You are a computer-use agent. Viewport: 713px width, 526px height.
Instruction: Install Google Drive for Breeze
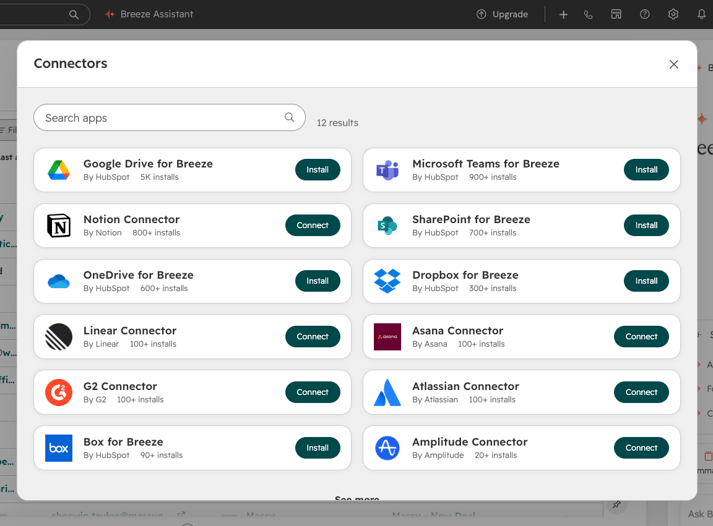(x=317, y=170)
